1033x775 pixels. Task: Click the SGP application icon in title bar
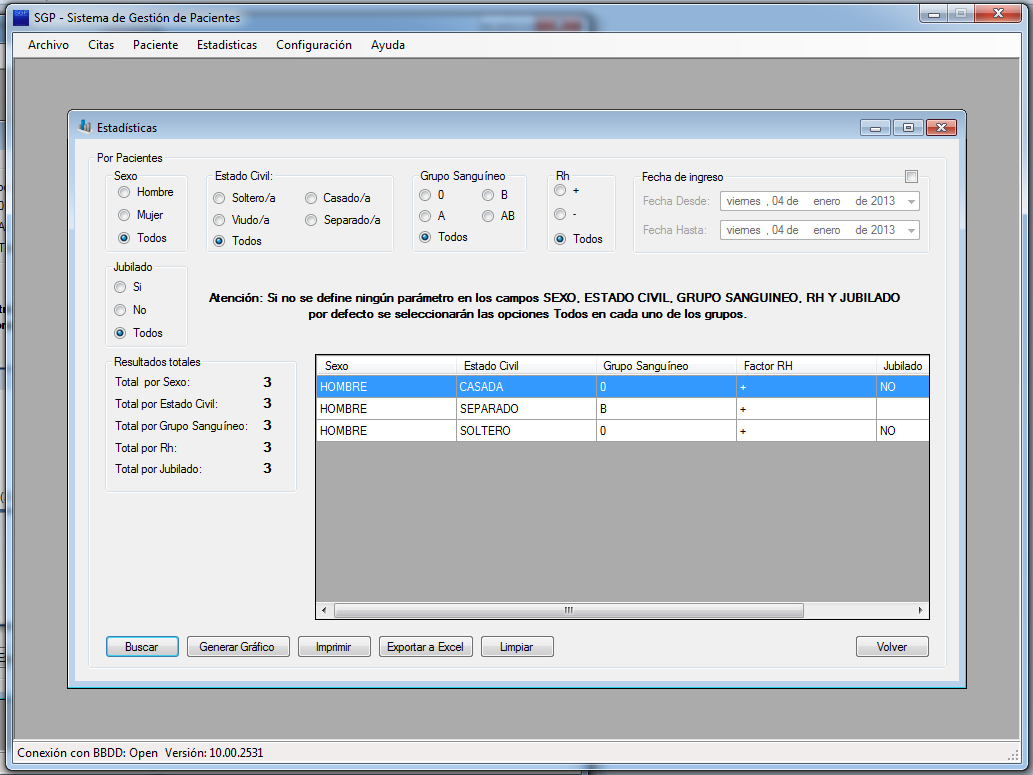(20, 17)
